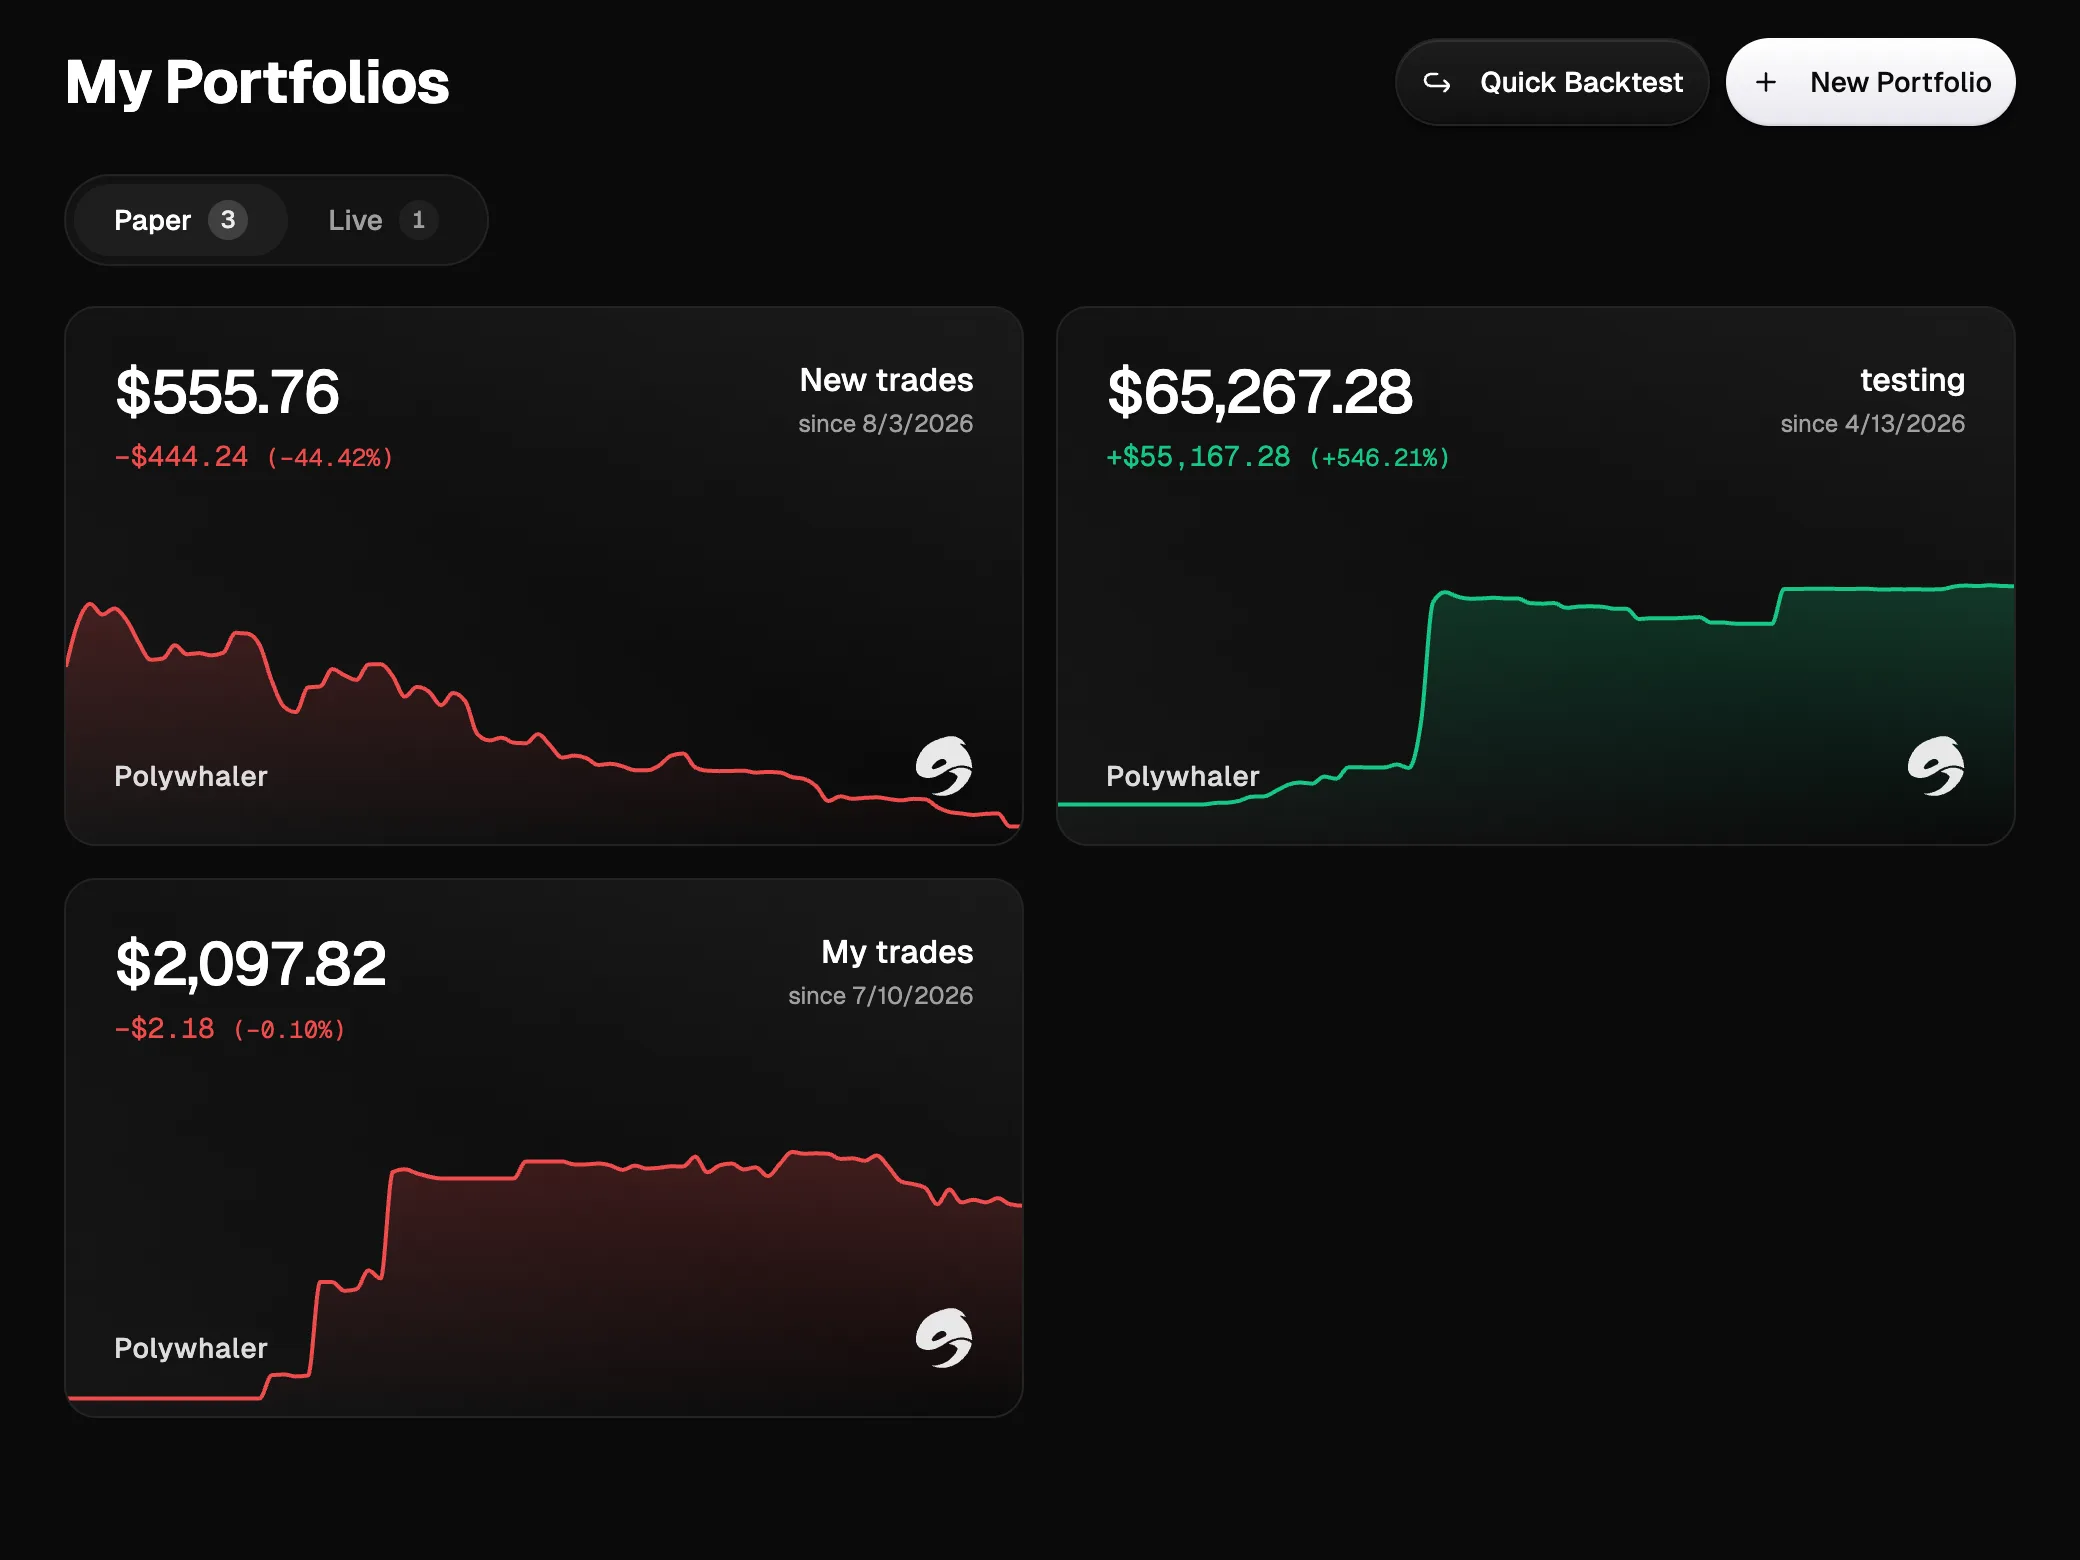Click the -$2.18 (-0.10%) loss figure
The width and height of the screenshot is (2080, 1560).
coord(230,1029)
